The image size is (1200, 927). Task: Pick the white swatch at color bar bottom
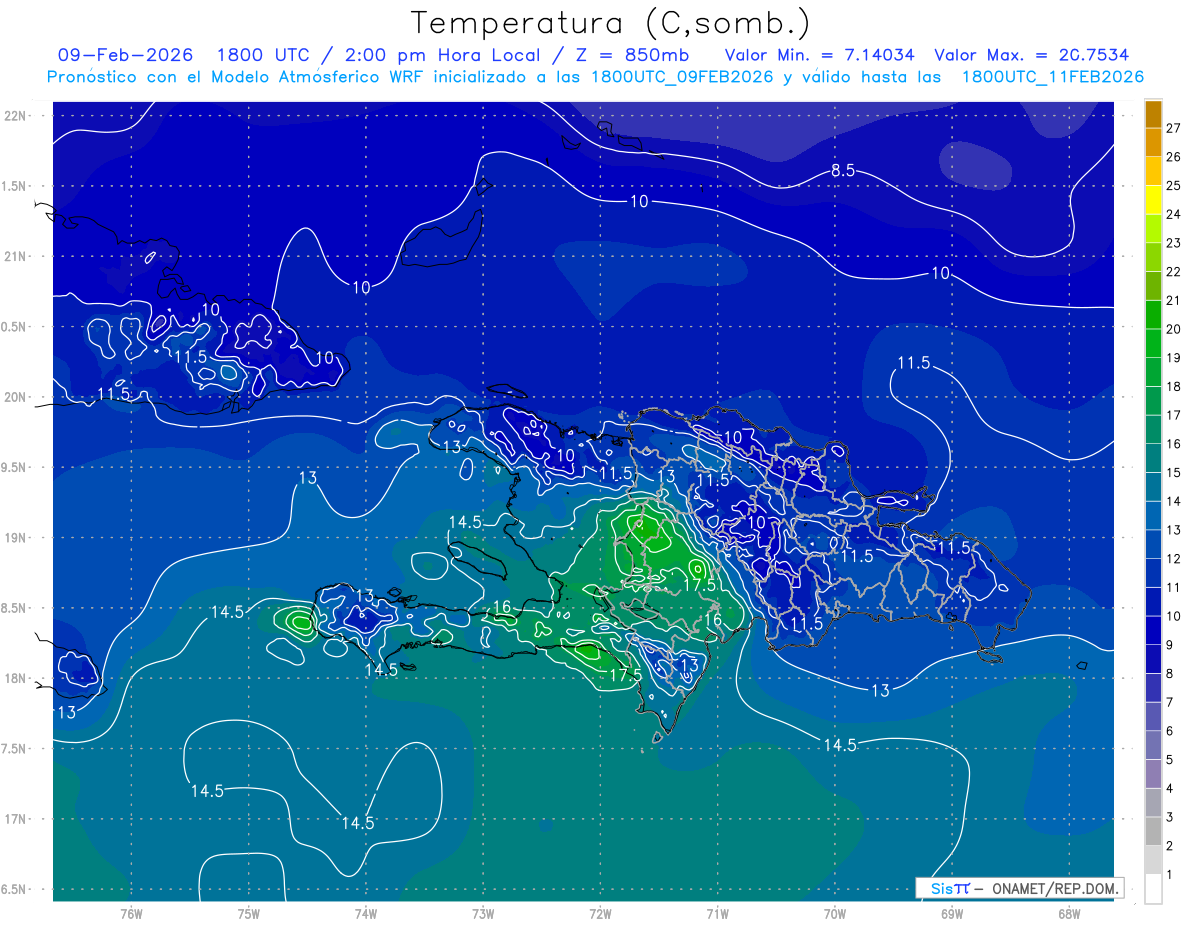coord(1153,889)
